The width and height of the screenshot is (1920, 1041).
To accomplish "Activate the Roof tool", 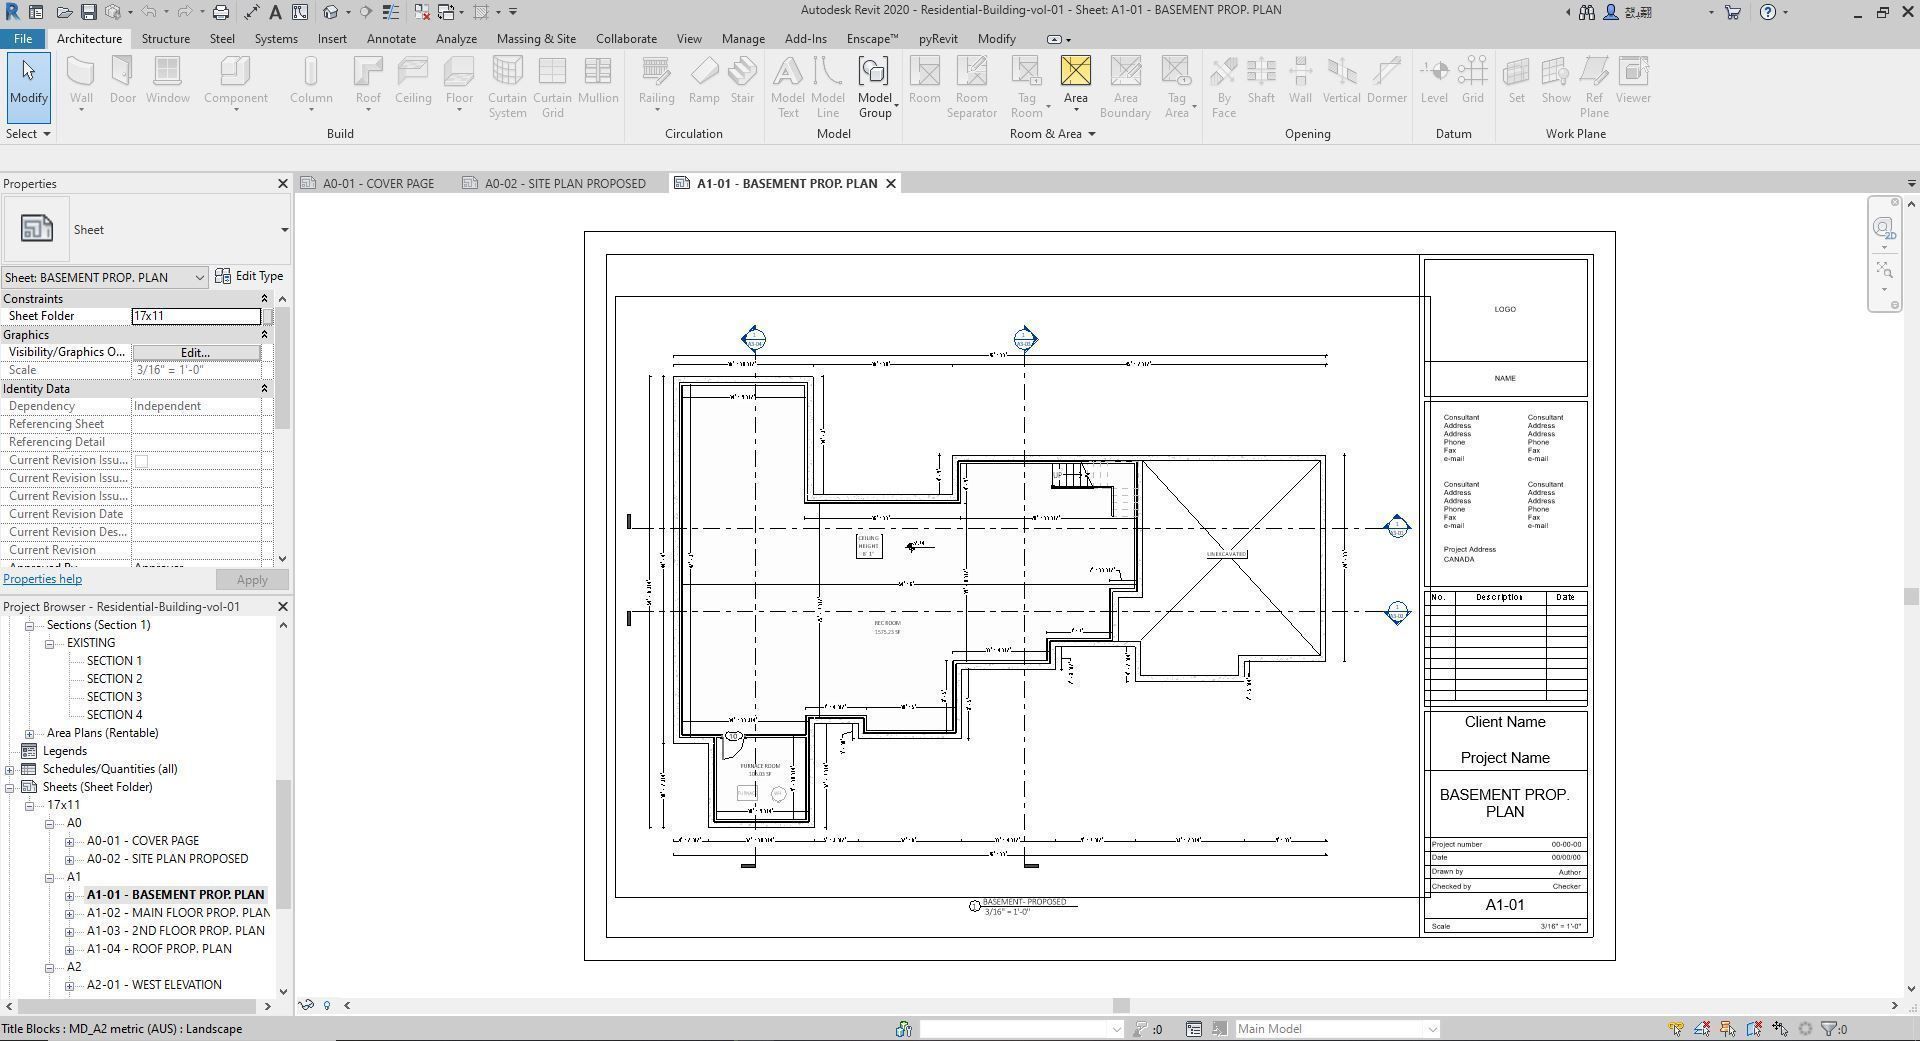I will click(368, 81).
